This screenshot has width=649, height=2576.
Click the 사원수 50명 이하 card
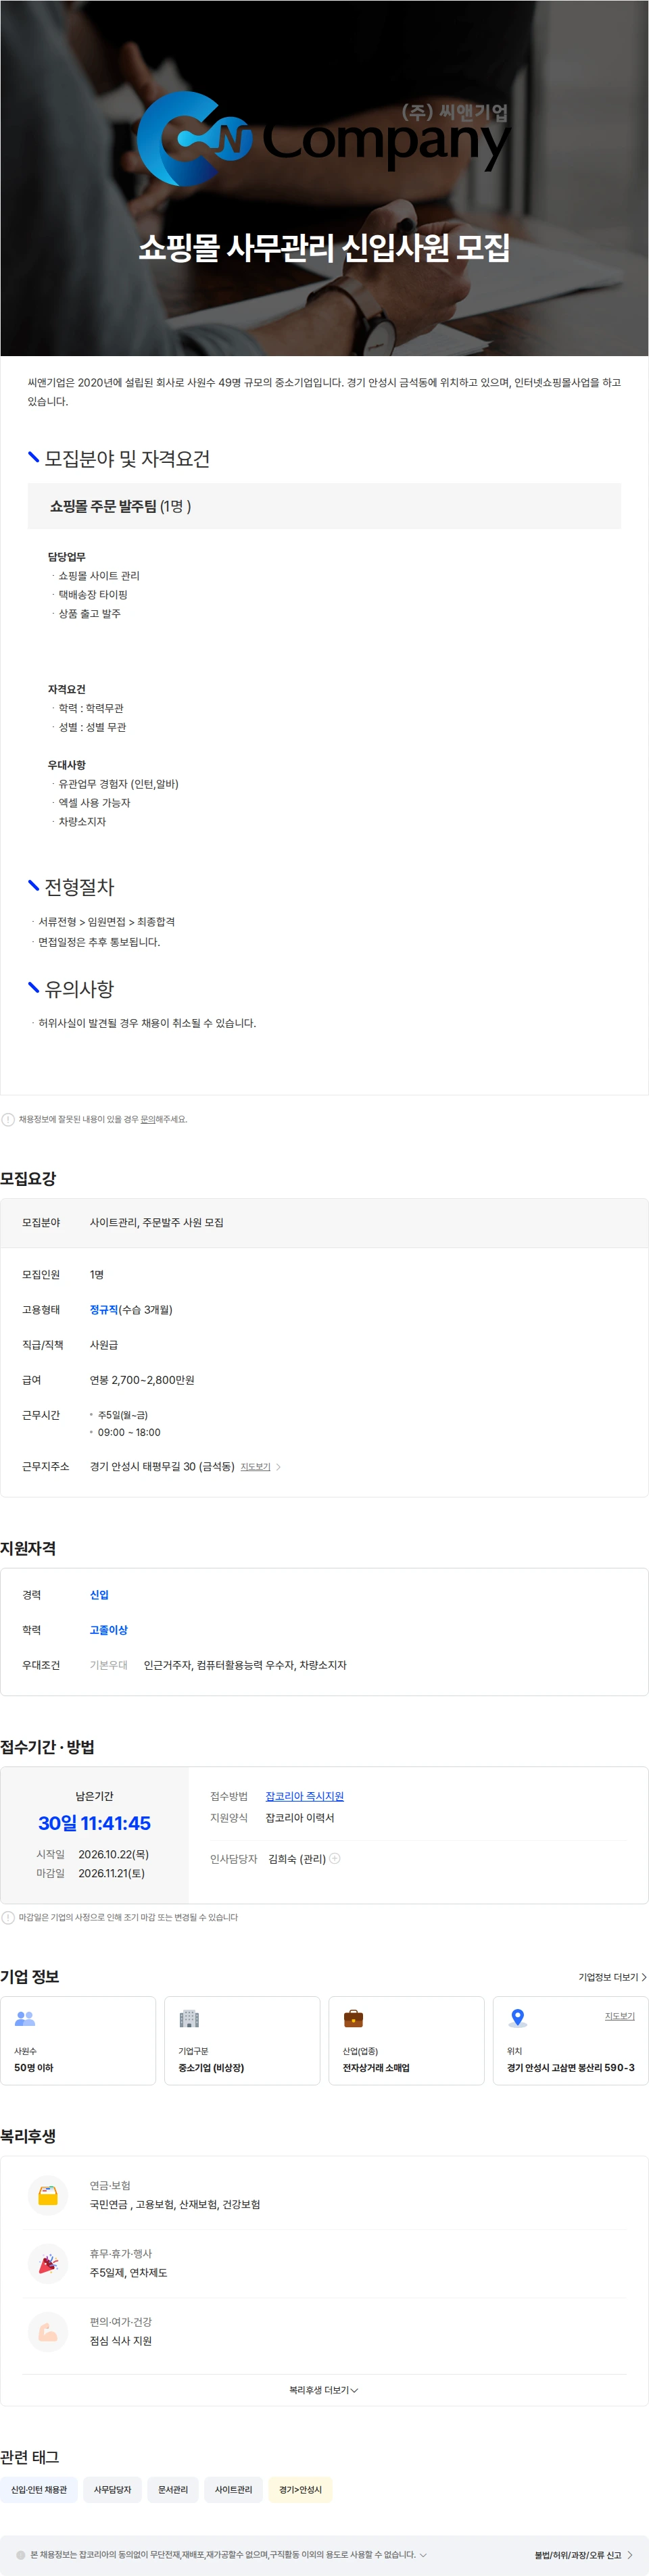coord(78,2041)
